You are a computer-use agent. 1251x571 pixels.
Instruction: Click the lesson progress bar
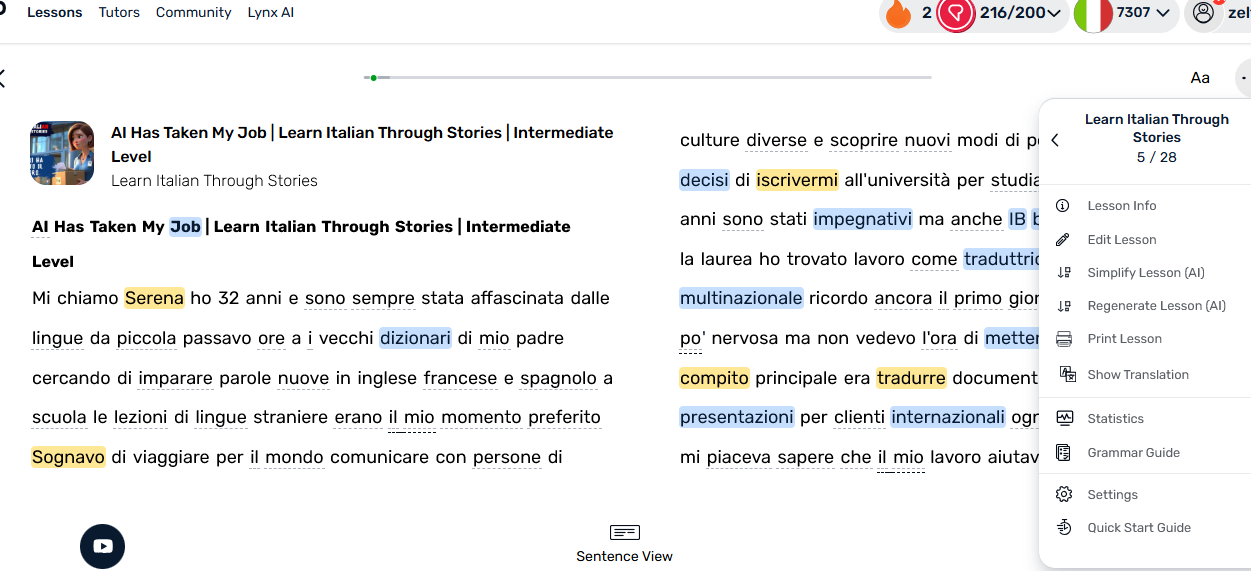pyautogui.click(x=647, y=77)
